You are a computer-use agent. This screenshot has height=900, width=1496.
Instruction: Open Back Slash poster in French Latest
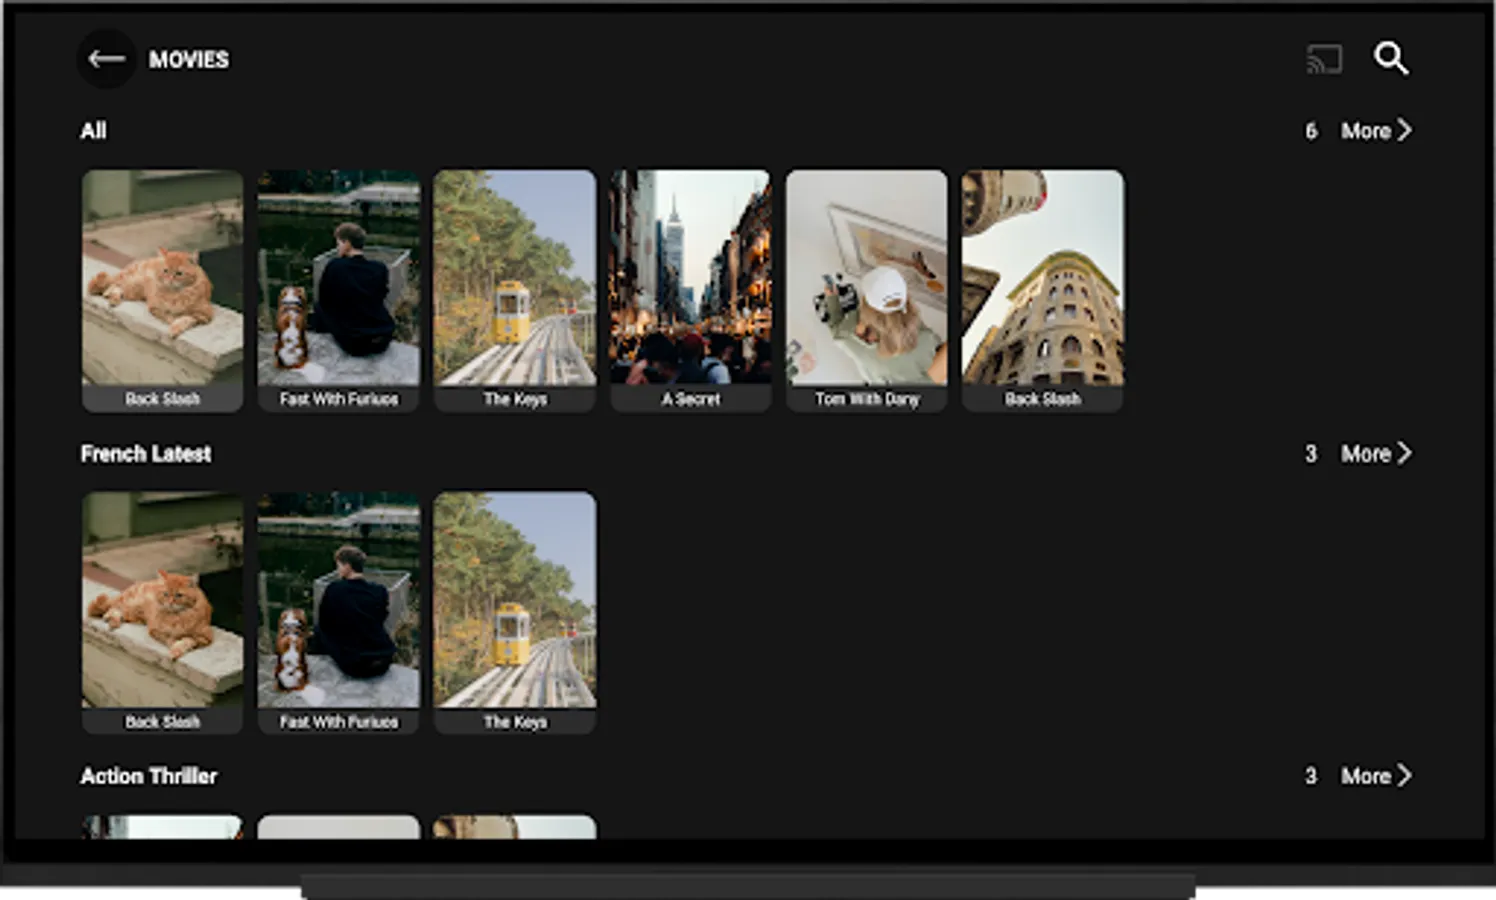(x=162, y=613)
